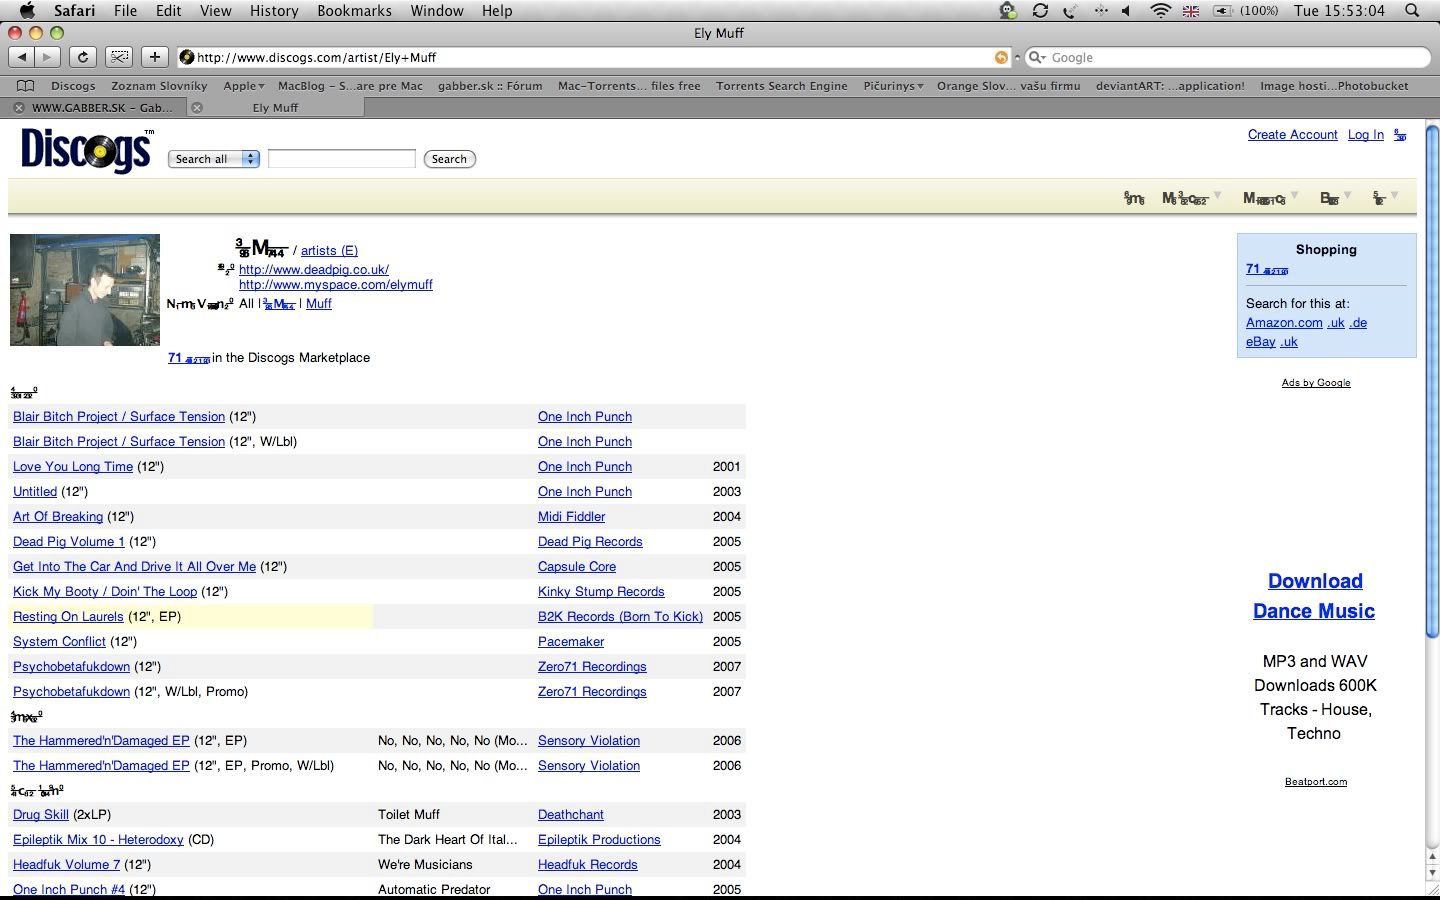Click the 'Download Dance Music' ad link
1440x900 pixels.
click(1314, 596)
